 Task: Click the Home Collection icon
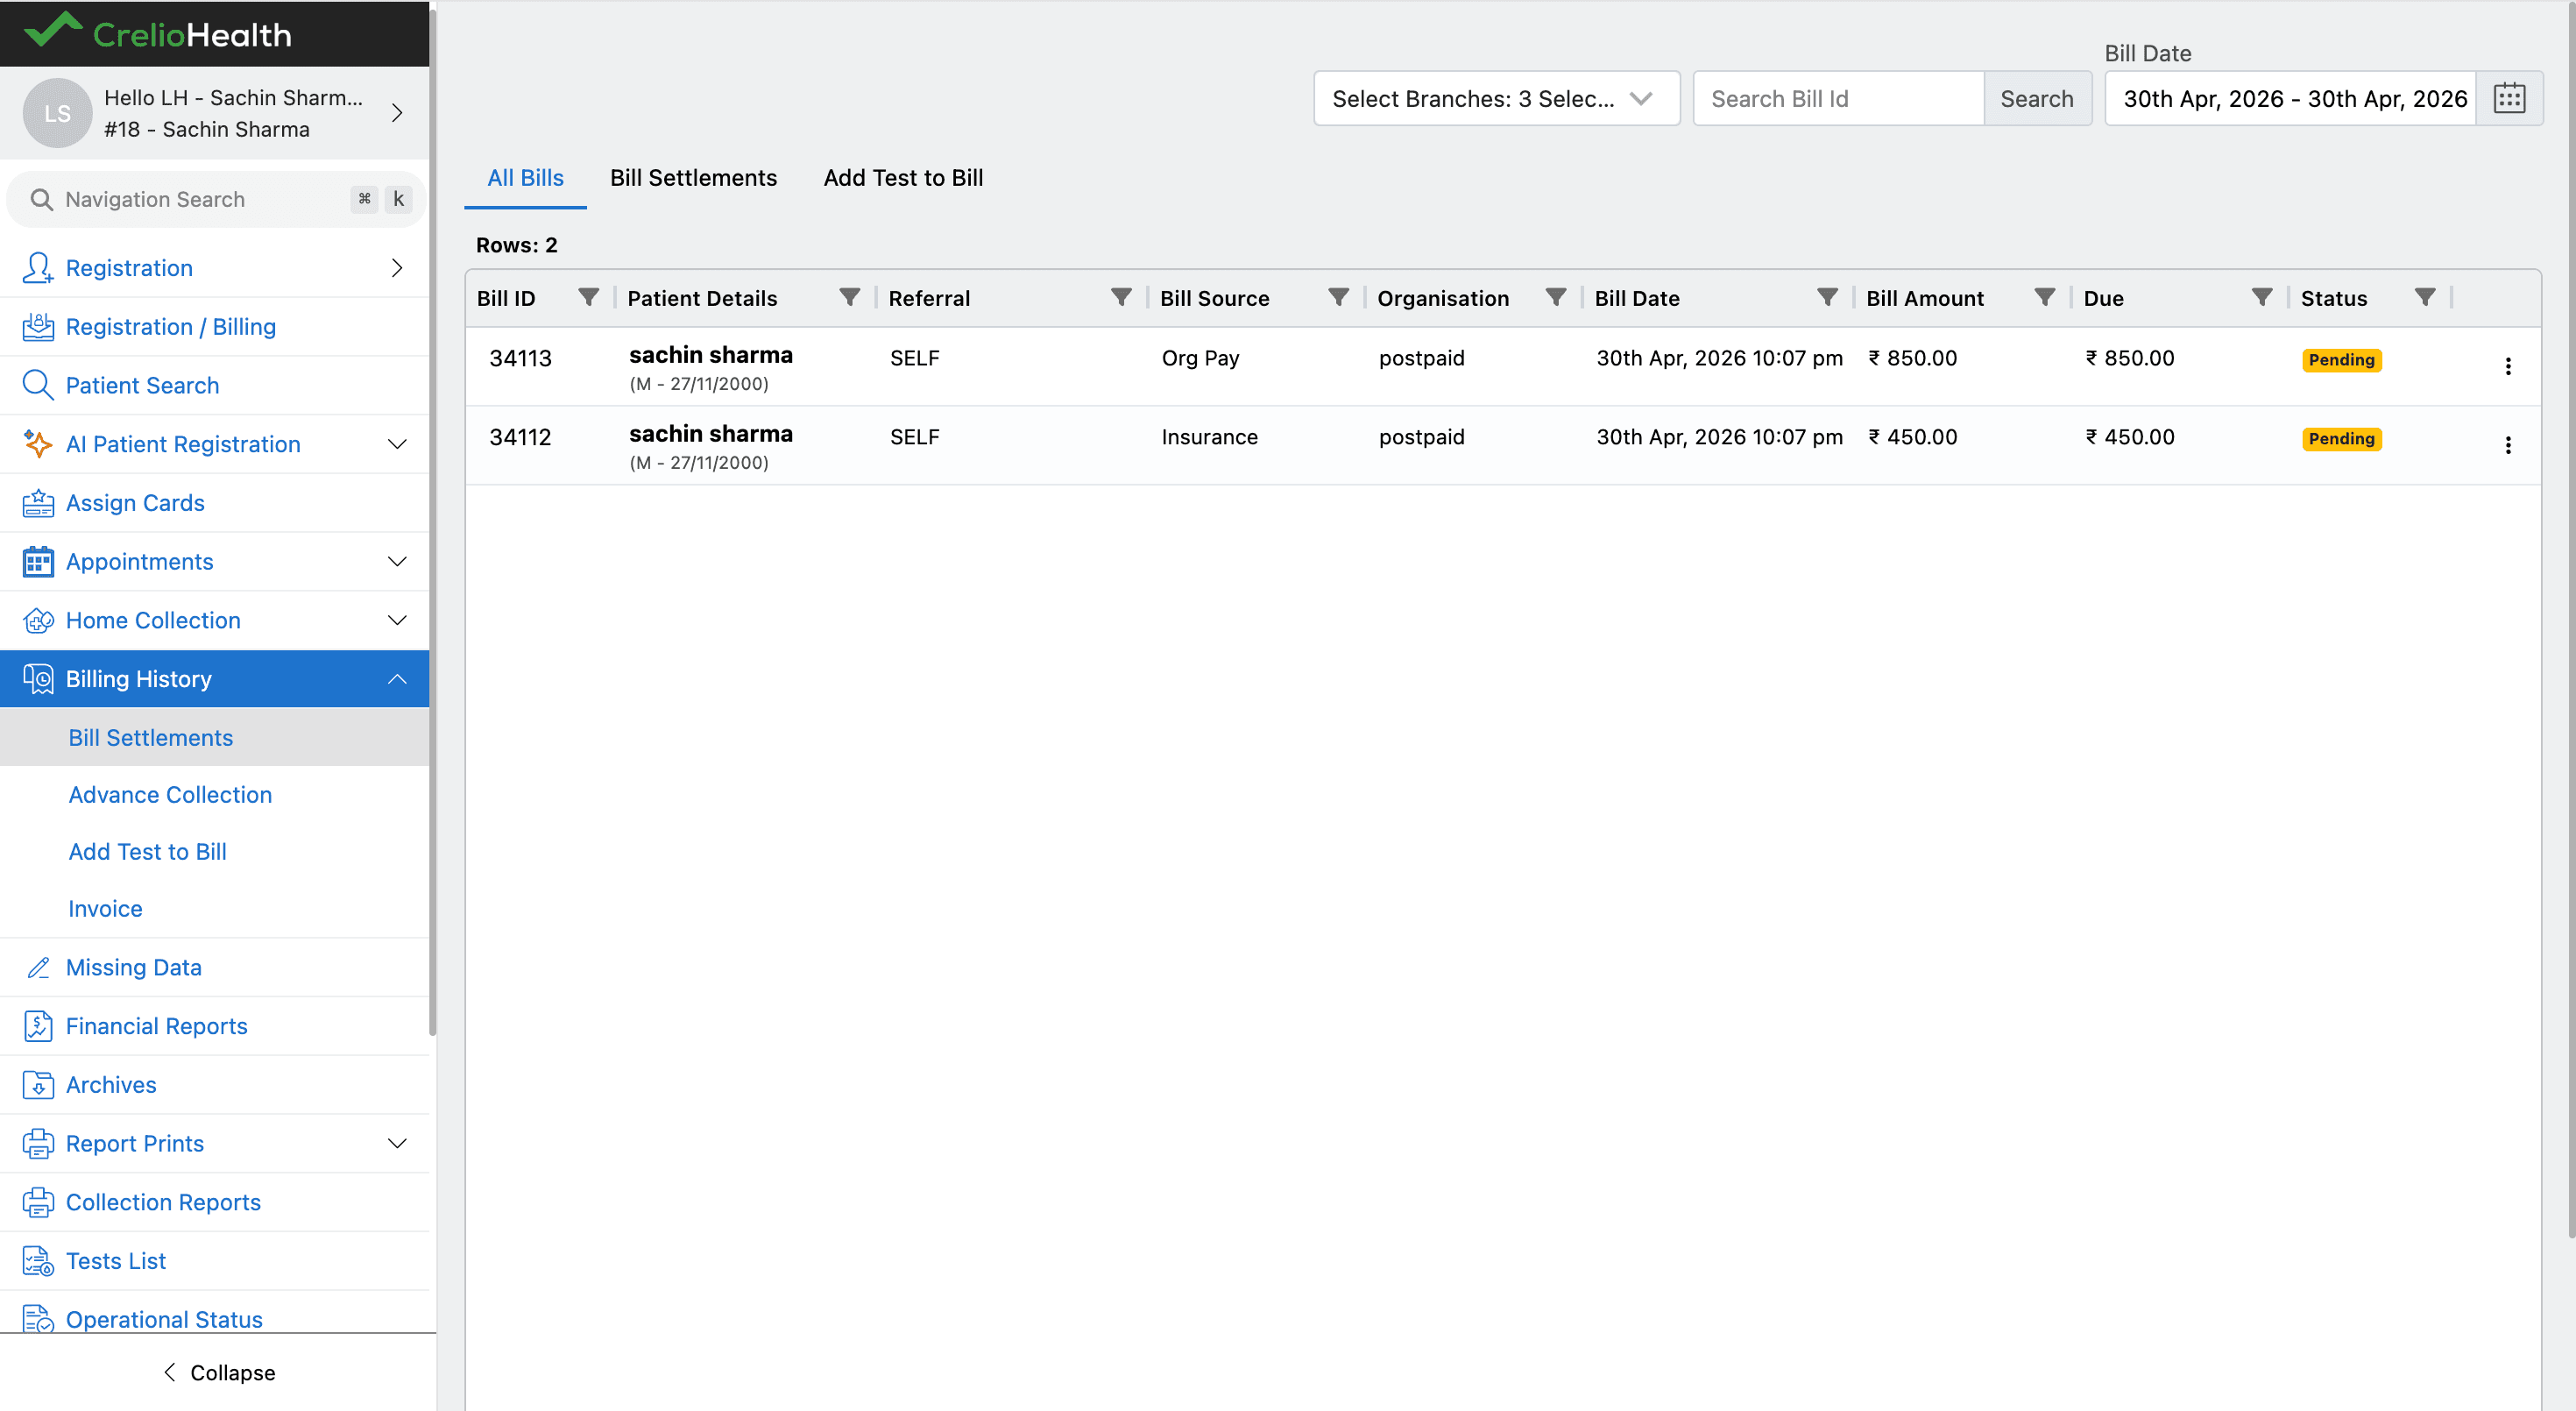(38, 620)
